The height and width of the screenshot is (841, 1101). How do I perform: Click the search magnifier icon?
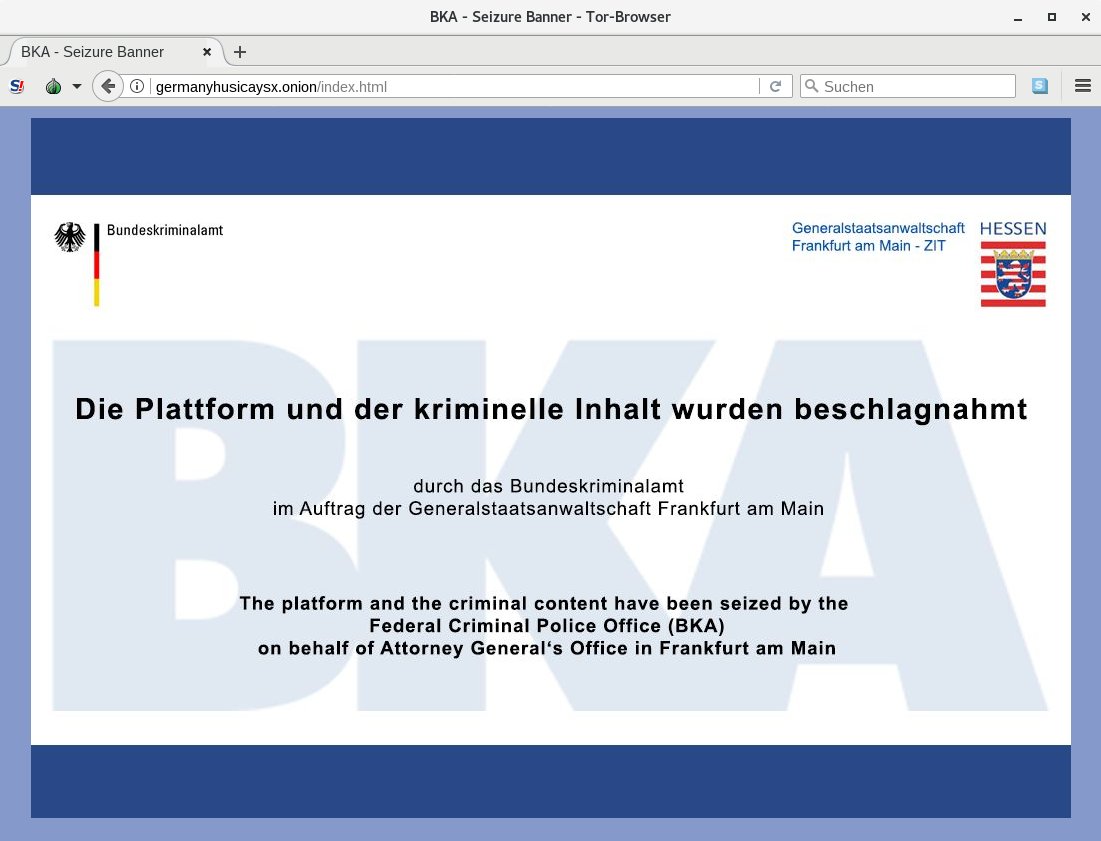811,86
